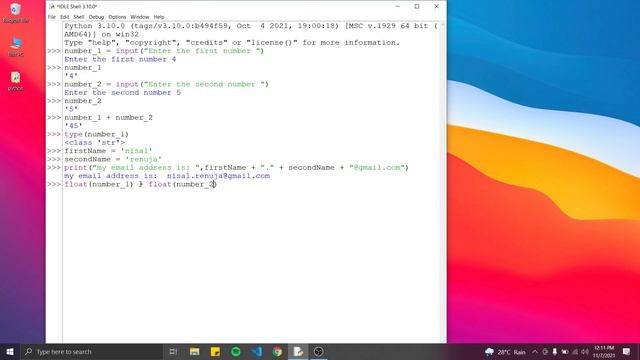Select the python file desktop icon

point(16,81)
